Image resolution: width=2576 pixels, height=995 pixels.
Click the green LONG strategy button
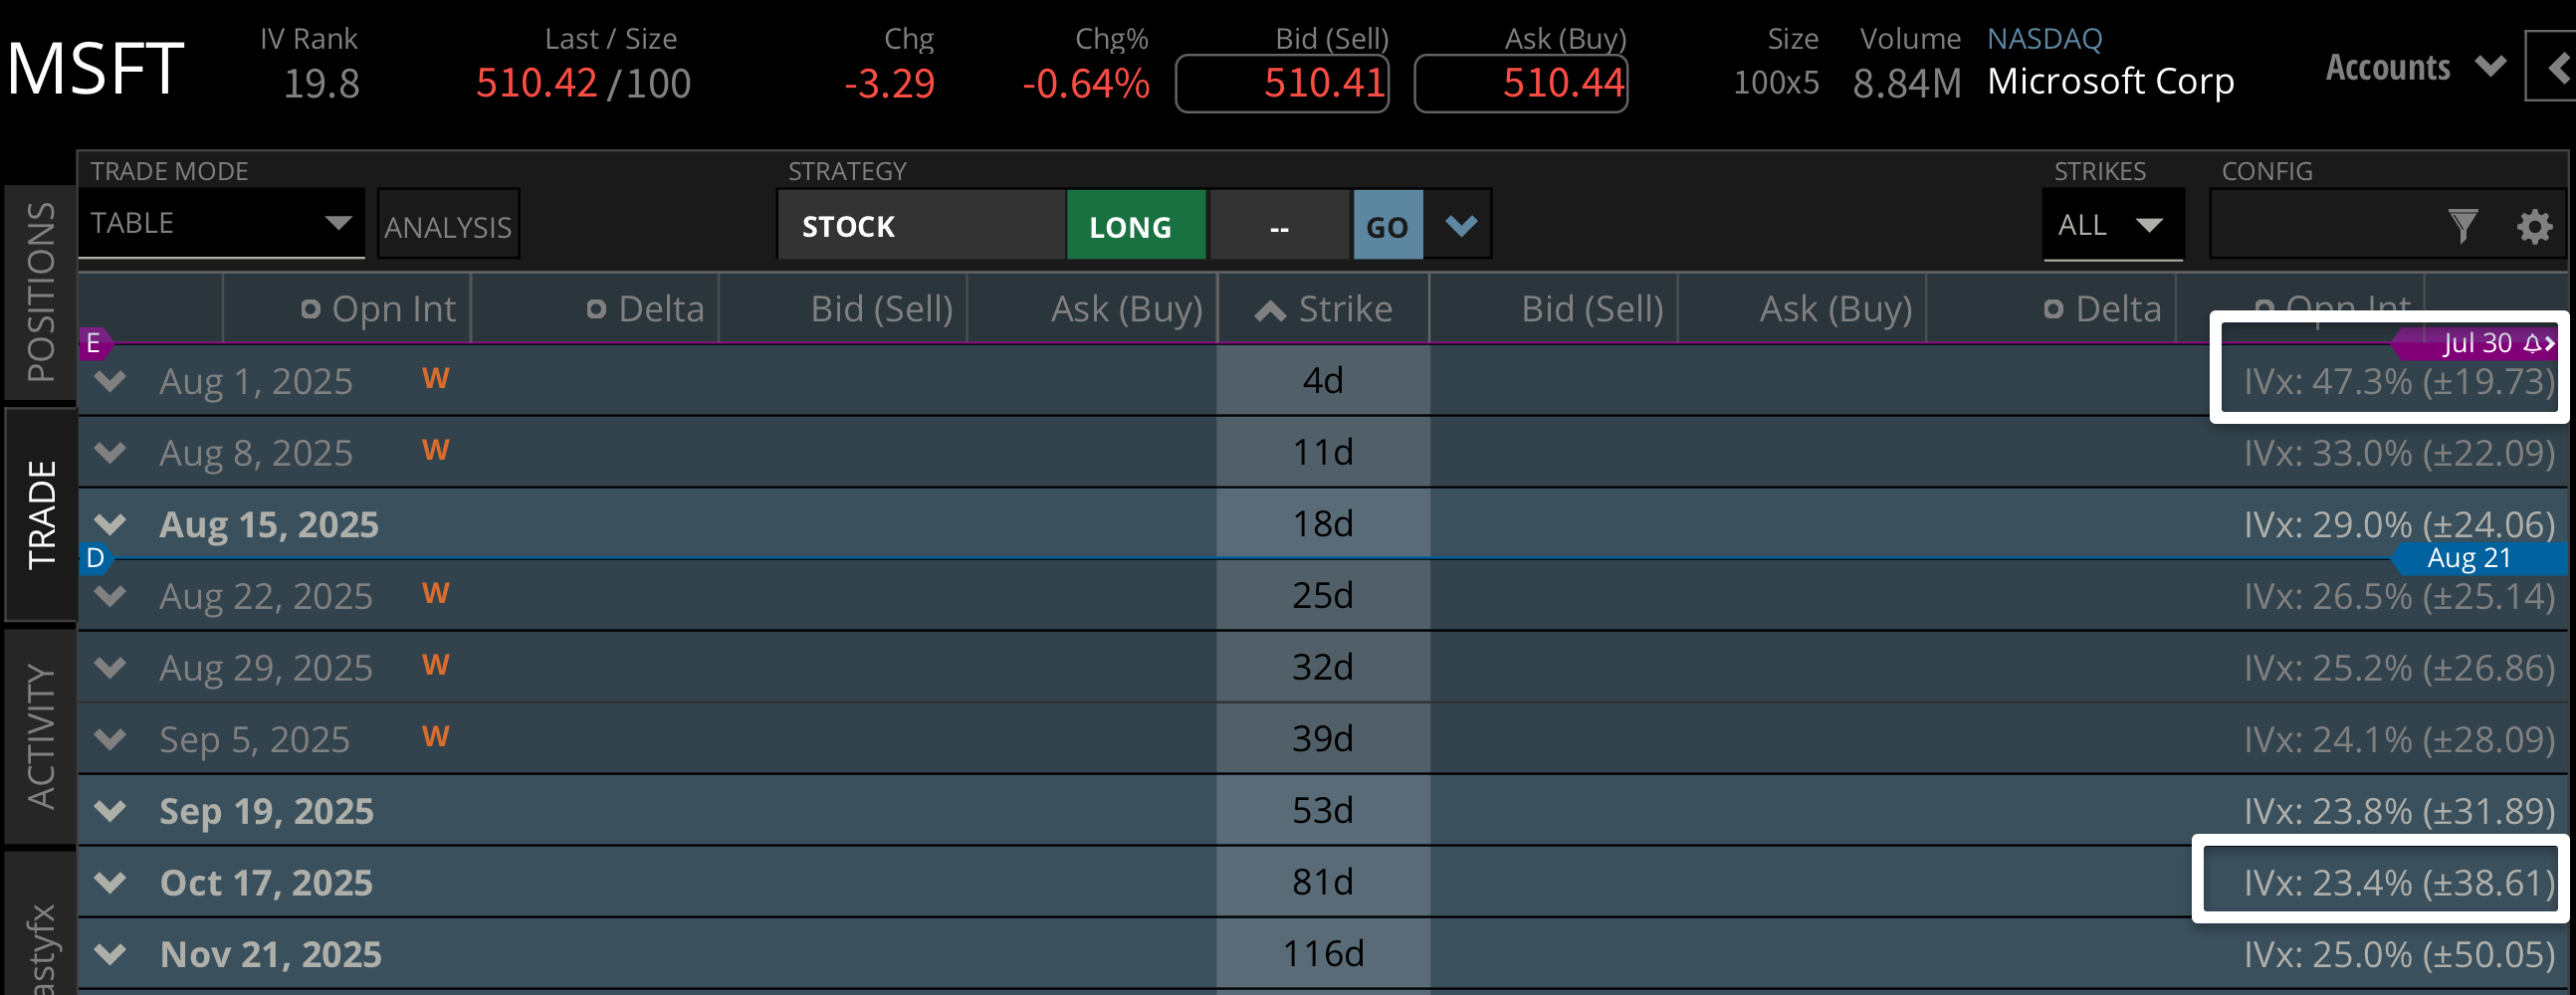click(x=1135, y=225)
